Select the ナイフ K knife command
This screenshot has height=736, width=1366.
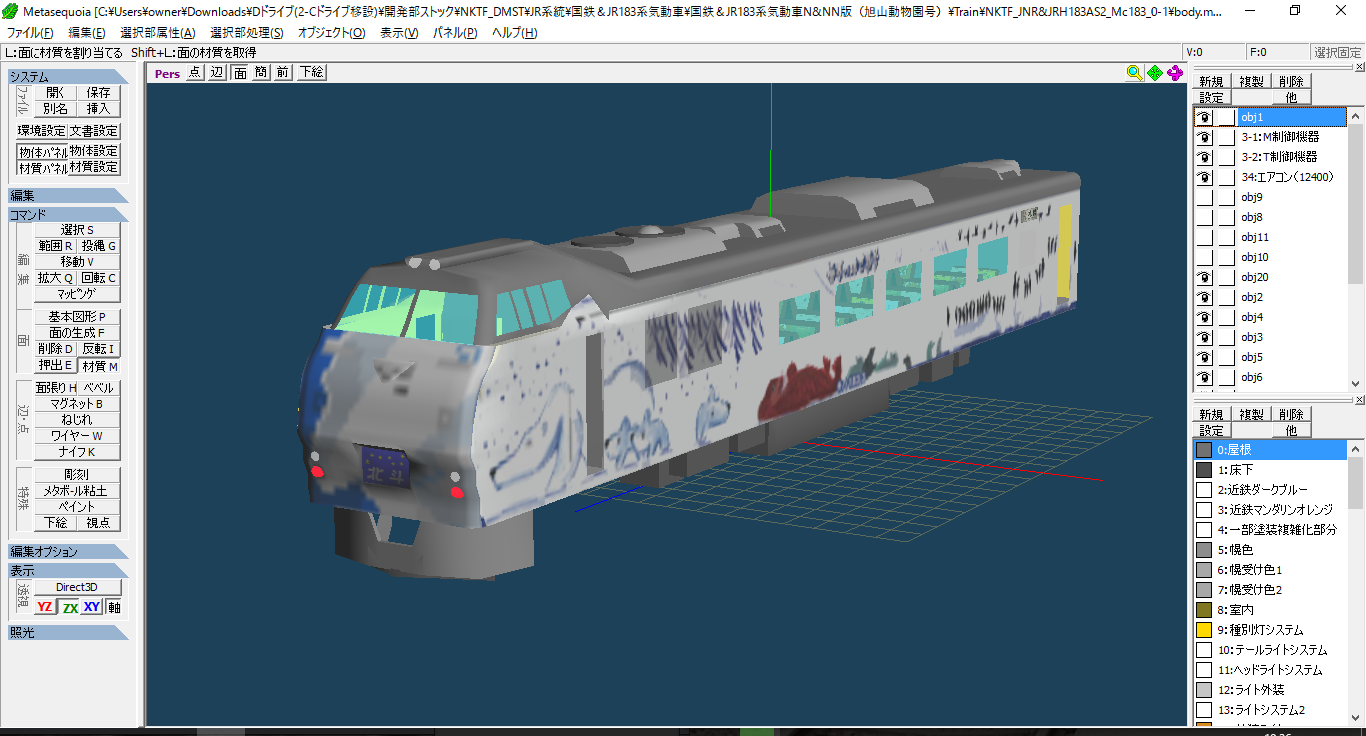click(x=77, y=452)
